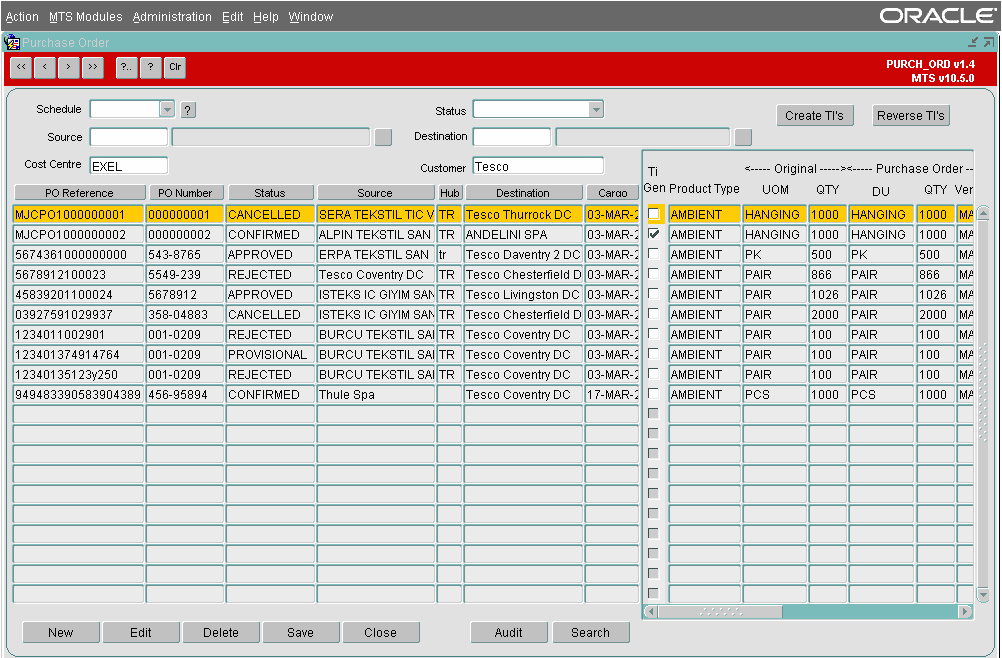Click the Edit button at the bottom
This screenshot has width=1002, height=658.
tap(141, 632)
